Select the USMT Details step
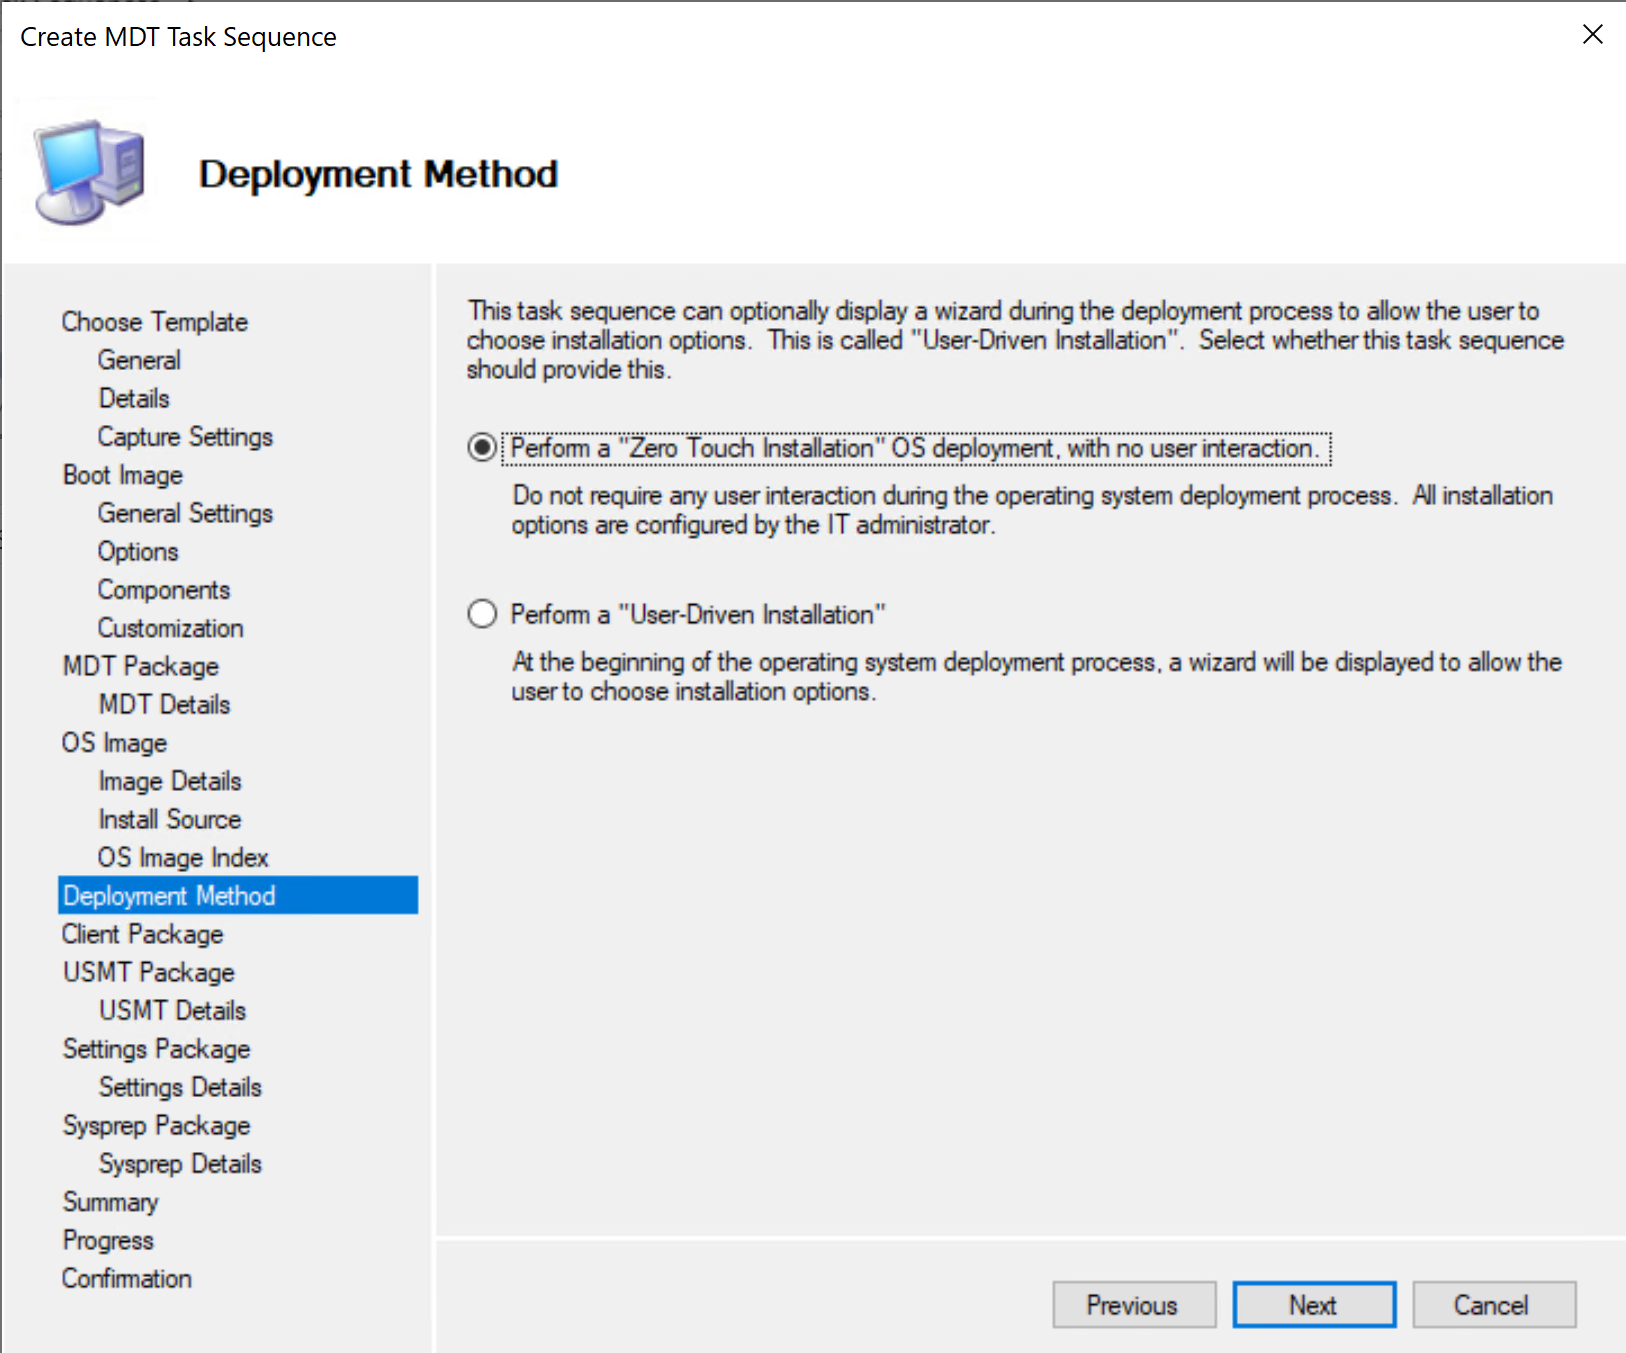 coord(171,1010)
